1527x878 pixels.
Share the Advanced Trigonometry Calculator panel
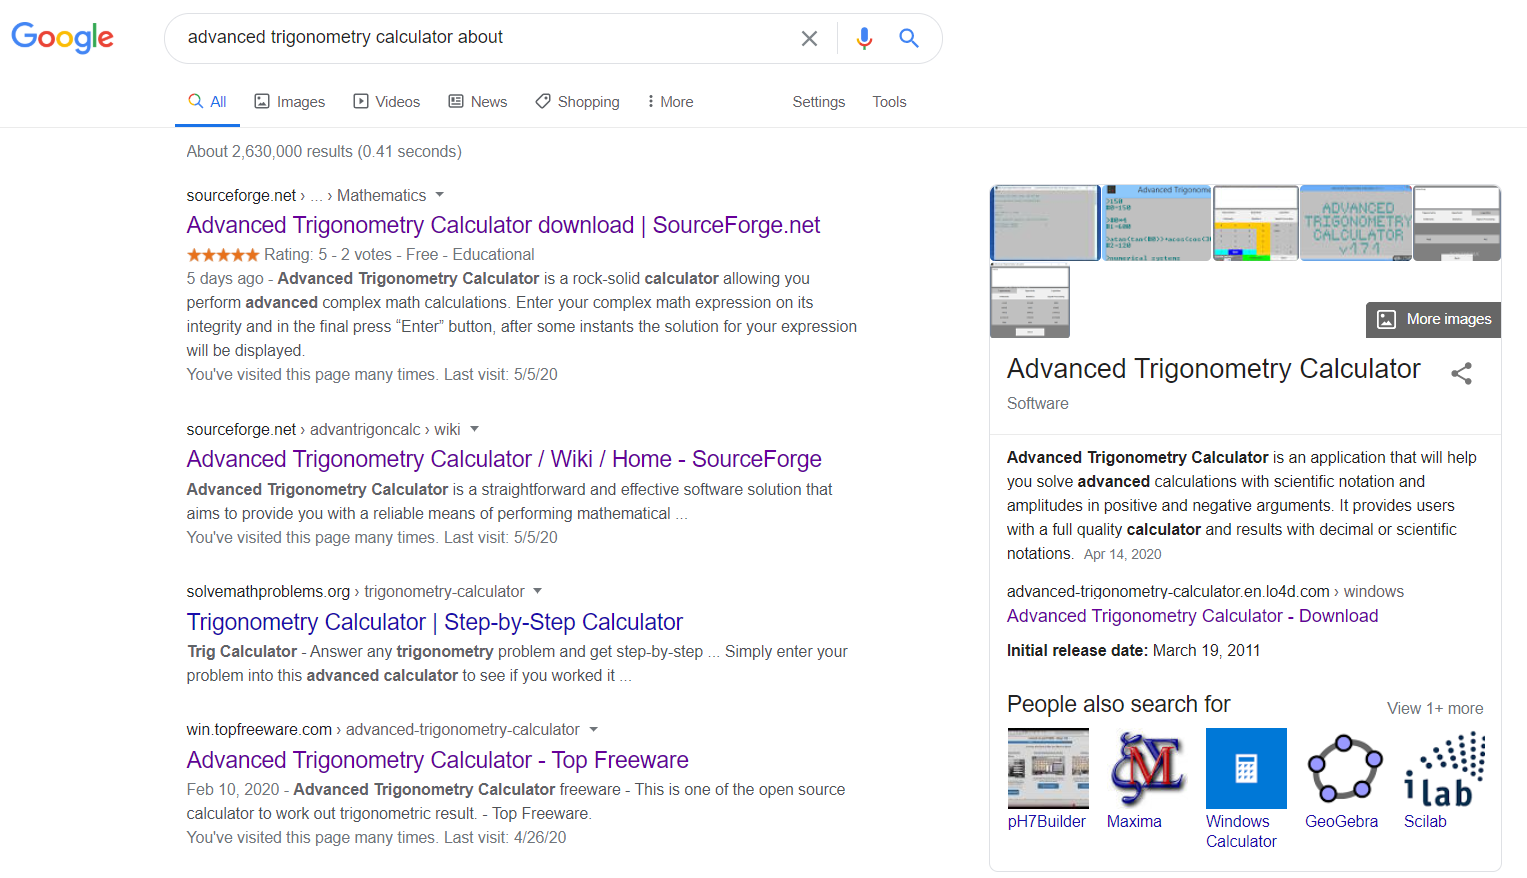1461,373
